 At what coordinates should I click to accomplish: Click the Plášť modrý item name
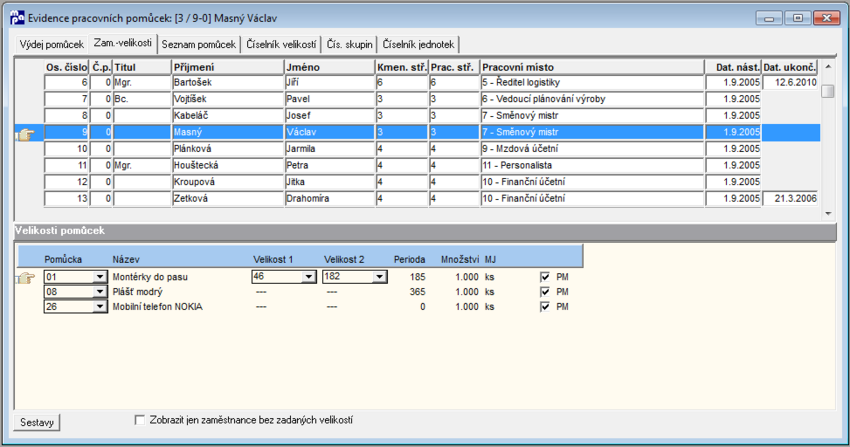pos(138,292)
